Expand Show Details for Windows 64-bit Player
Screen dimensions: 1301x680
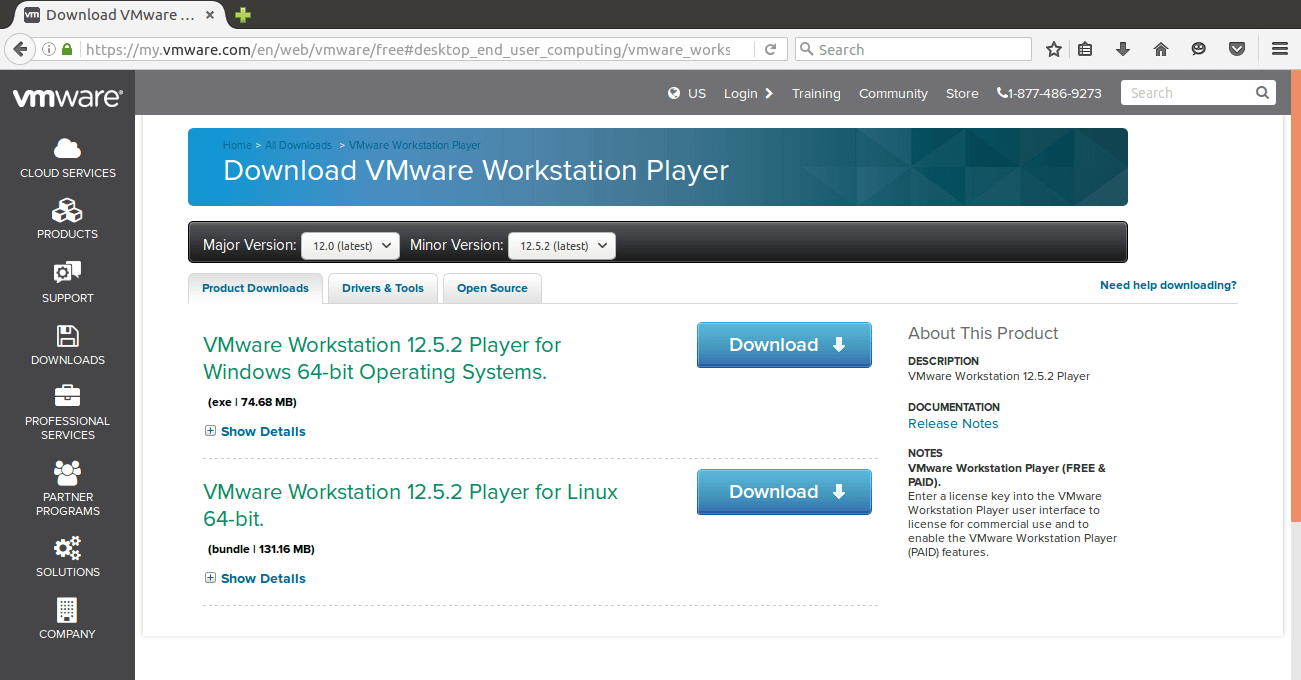click(x=255, y=431)
